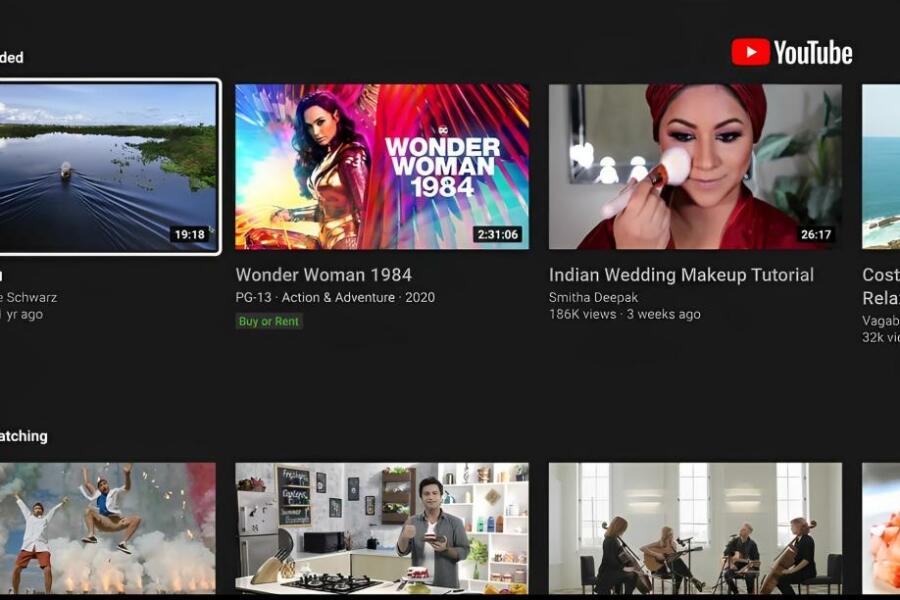Screen dimensions: 900x600
Task: Click the PG-13 Action & Adventure 2020 line
Action: tap(335, 297)
